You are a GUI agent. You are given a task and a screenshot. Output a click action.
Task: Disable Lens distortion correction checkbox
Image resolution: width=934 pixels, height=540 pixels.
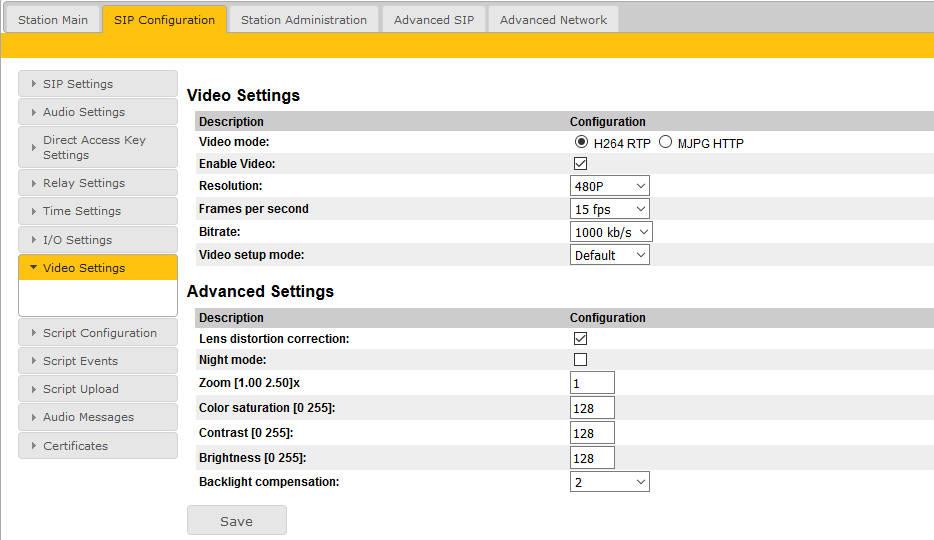coord(580,339)
